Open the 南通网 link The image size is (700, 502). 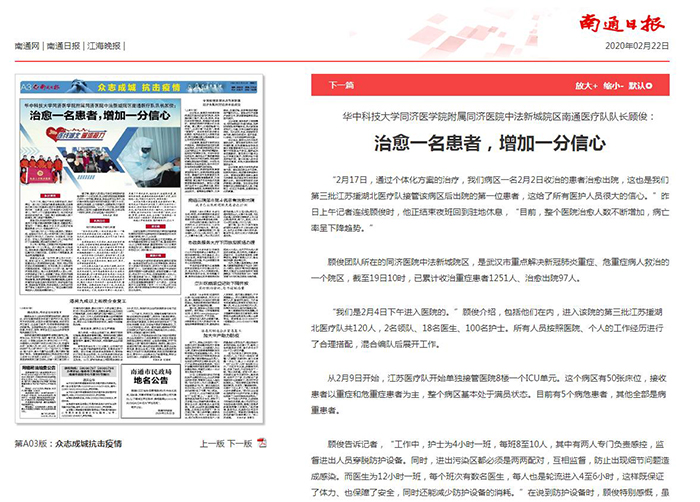(x=26, y=46)
